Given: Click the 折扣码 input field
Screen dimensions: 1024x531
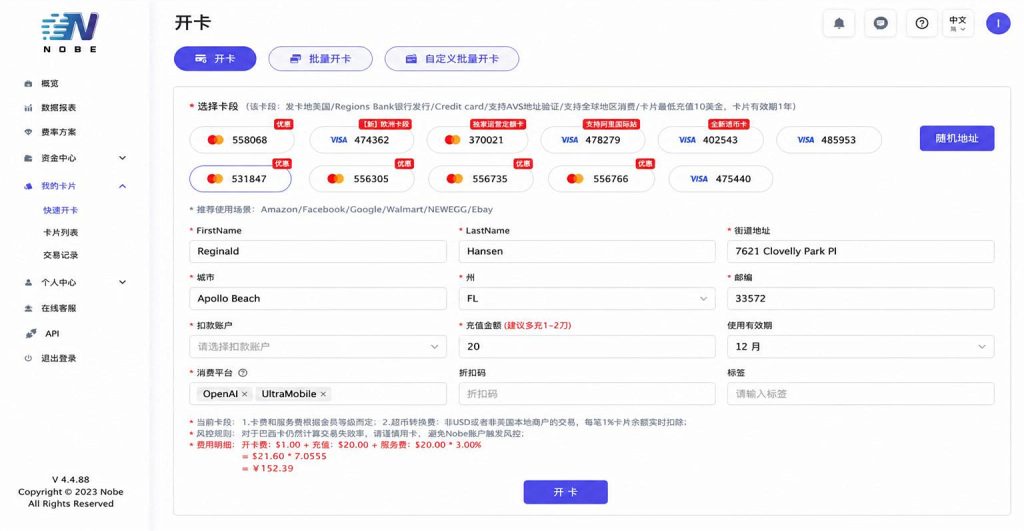Looking at the screenshot, I should click(587, 394).
